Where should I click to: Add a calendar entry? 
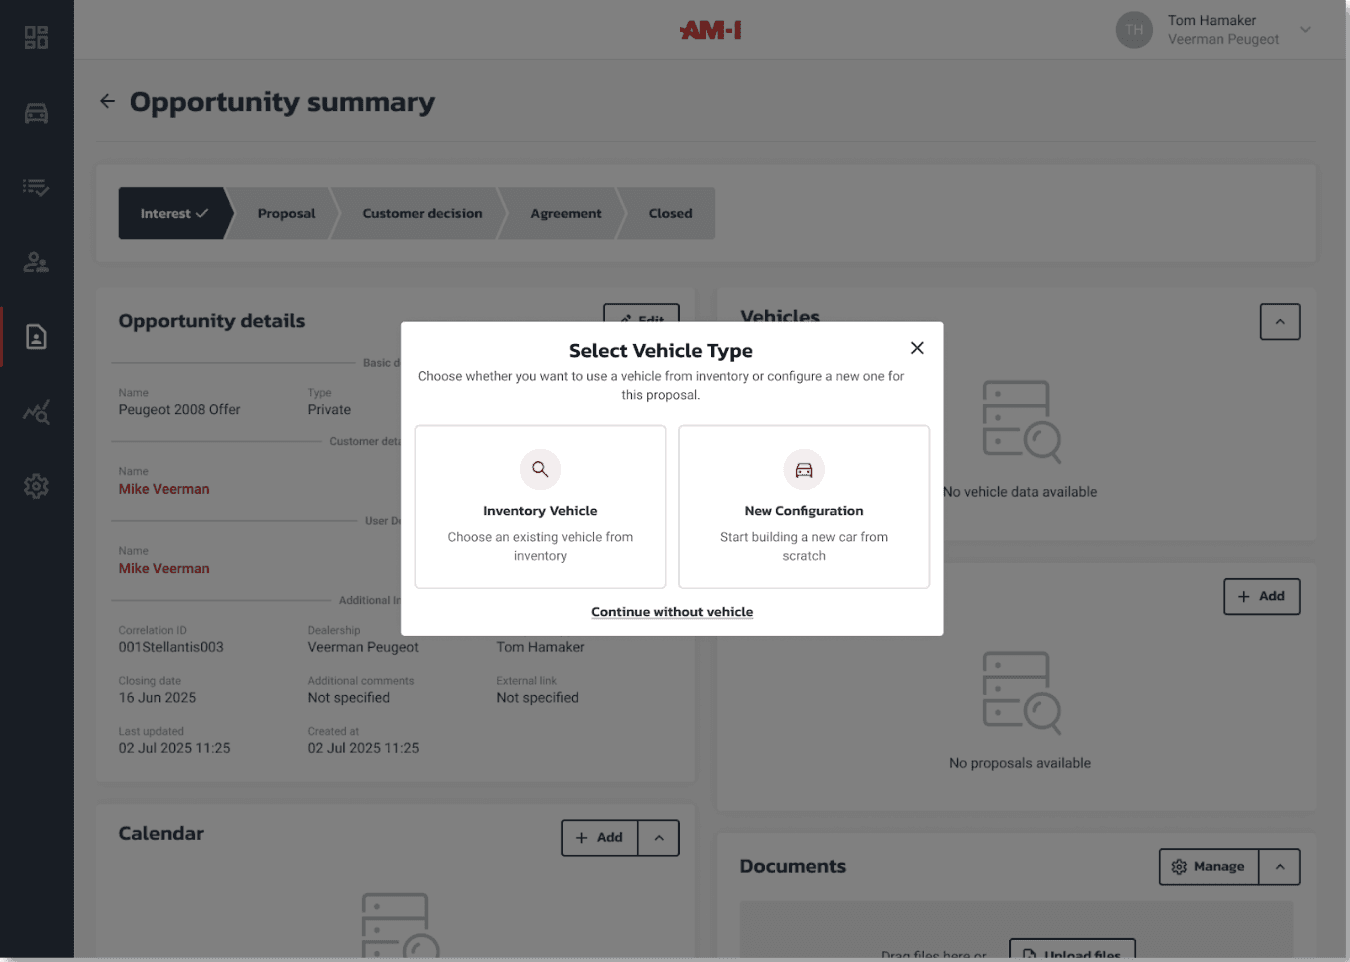(x=600, y=838)
